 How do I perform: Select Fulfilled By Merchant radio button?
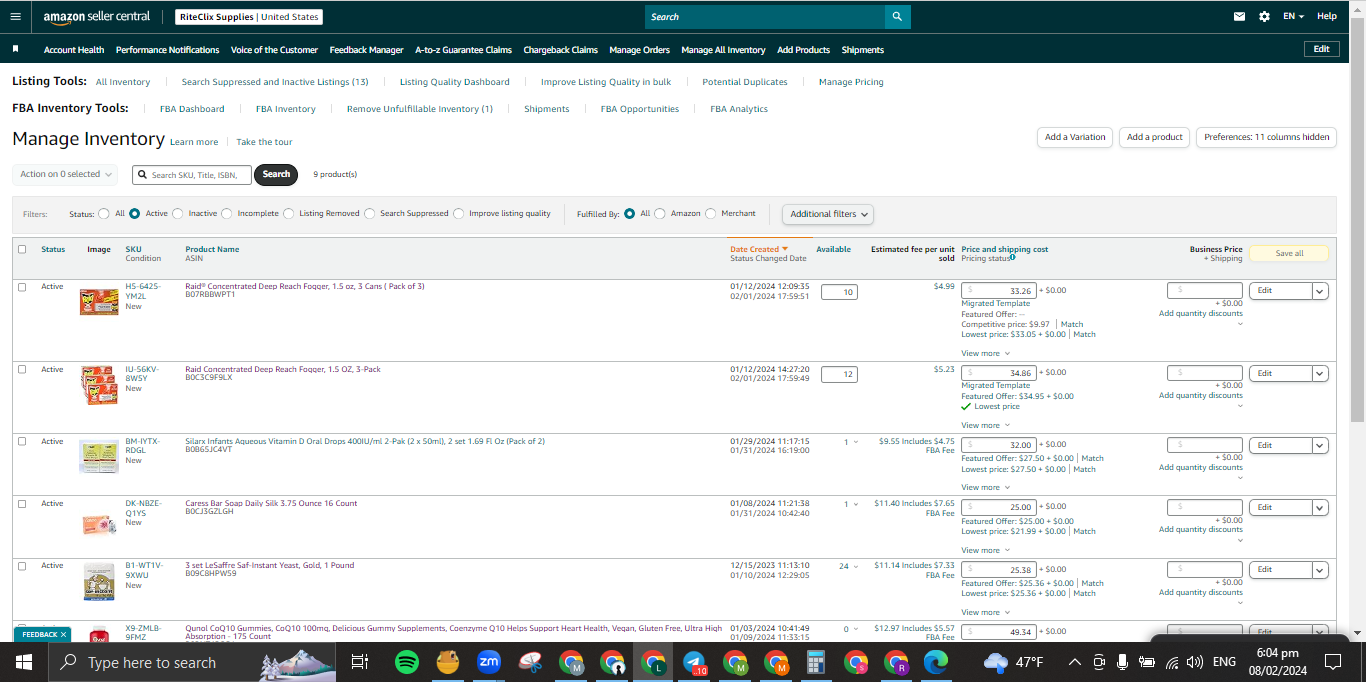(x=711, y=213)
